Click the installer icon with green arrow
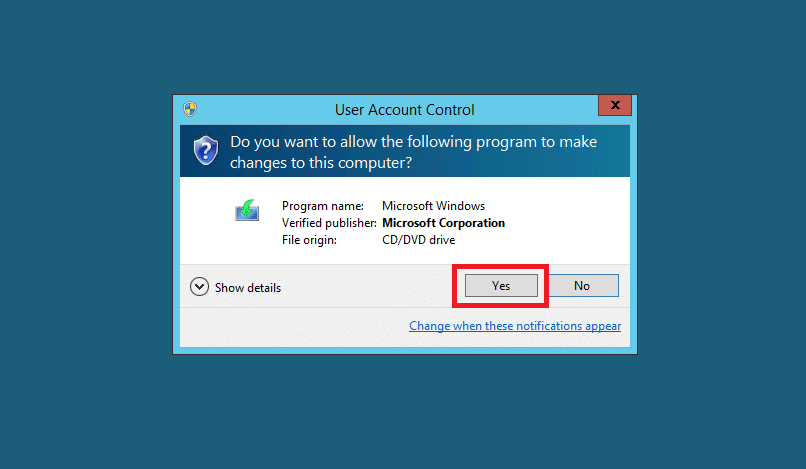806x469 pixels. (x=247, y=210)
